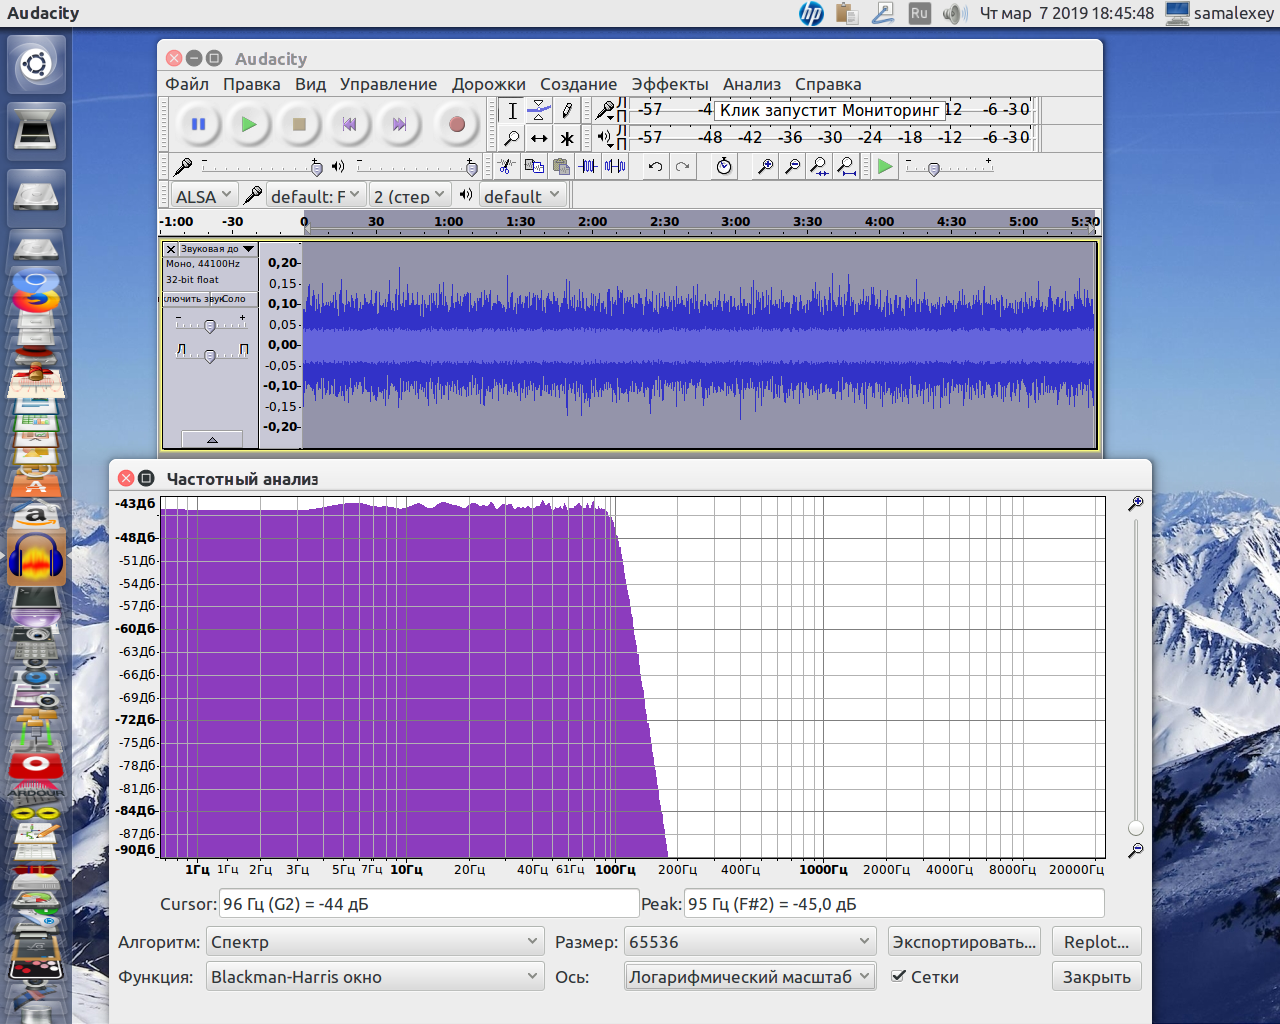Fit selection to window width

(x=819, y=166)
